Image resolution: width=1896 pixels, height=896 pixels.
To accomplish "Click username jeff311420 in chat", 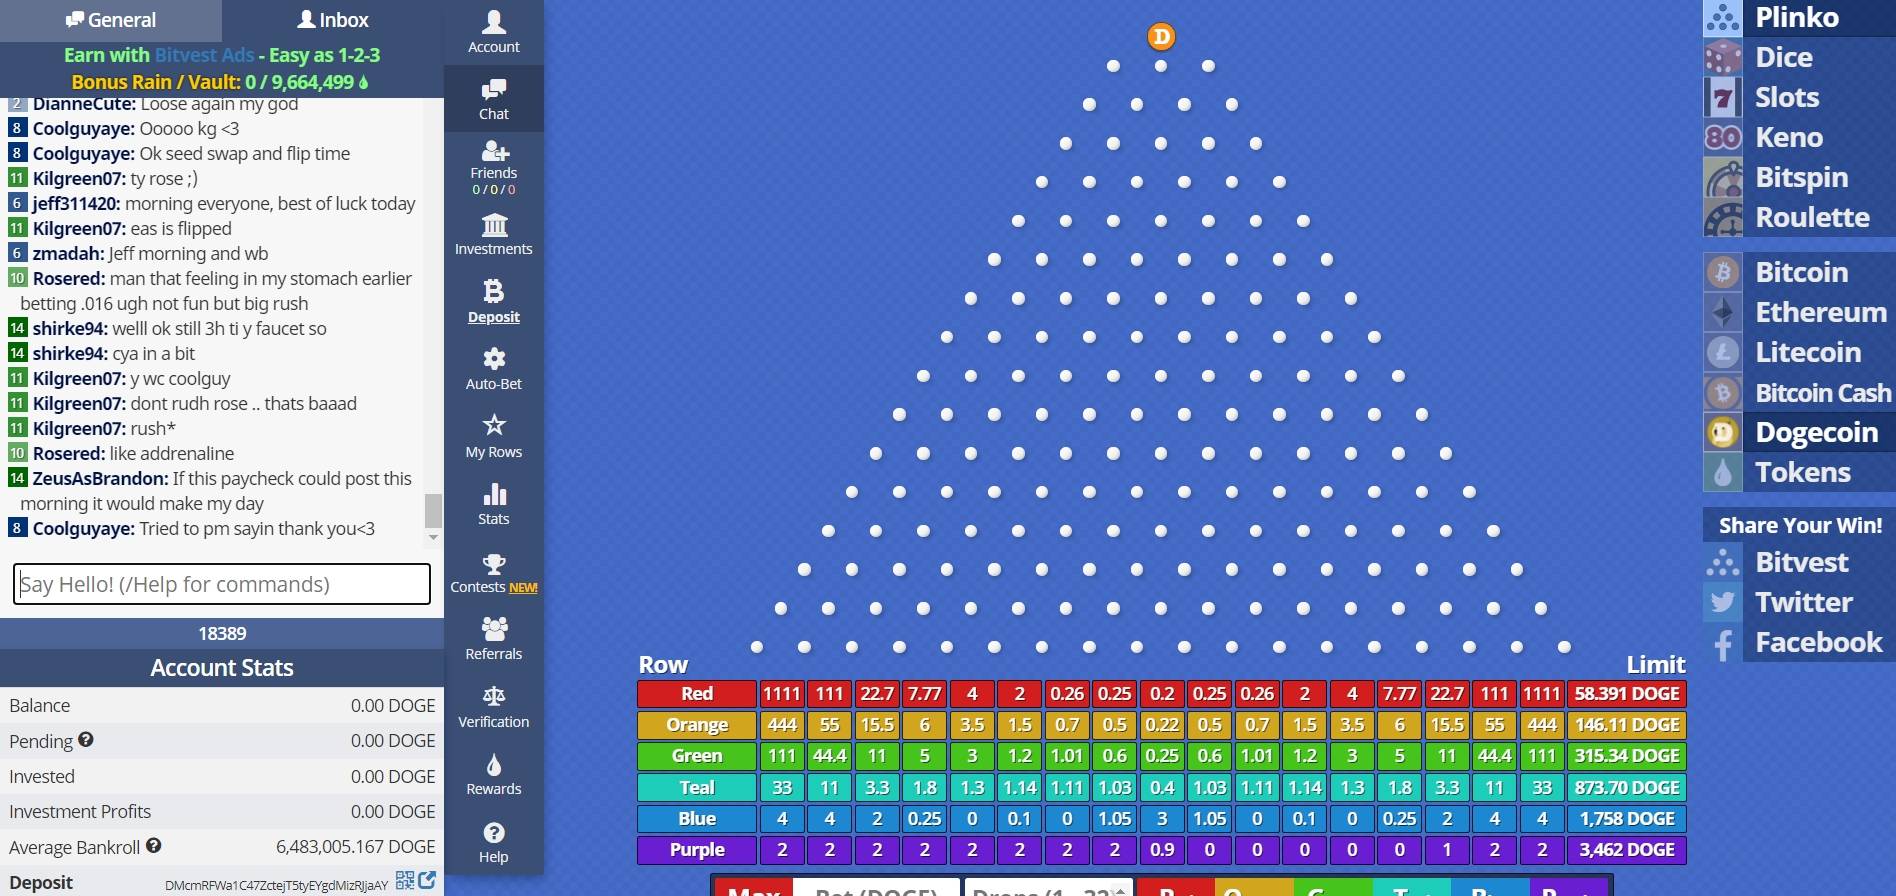I will point(77,204).
